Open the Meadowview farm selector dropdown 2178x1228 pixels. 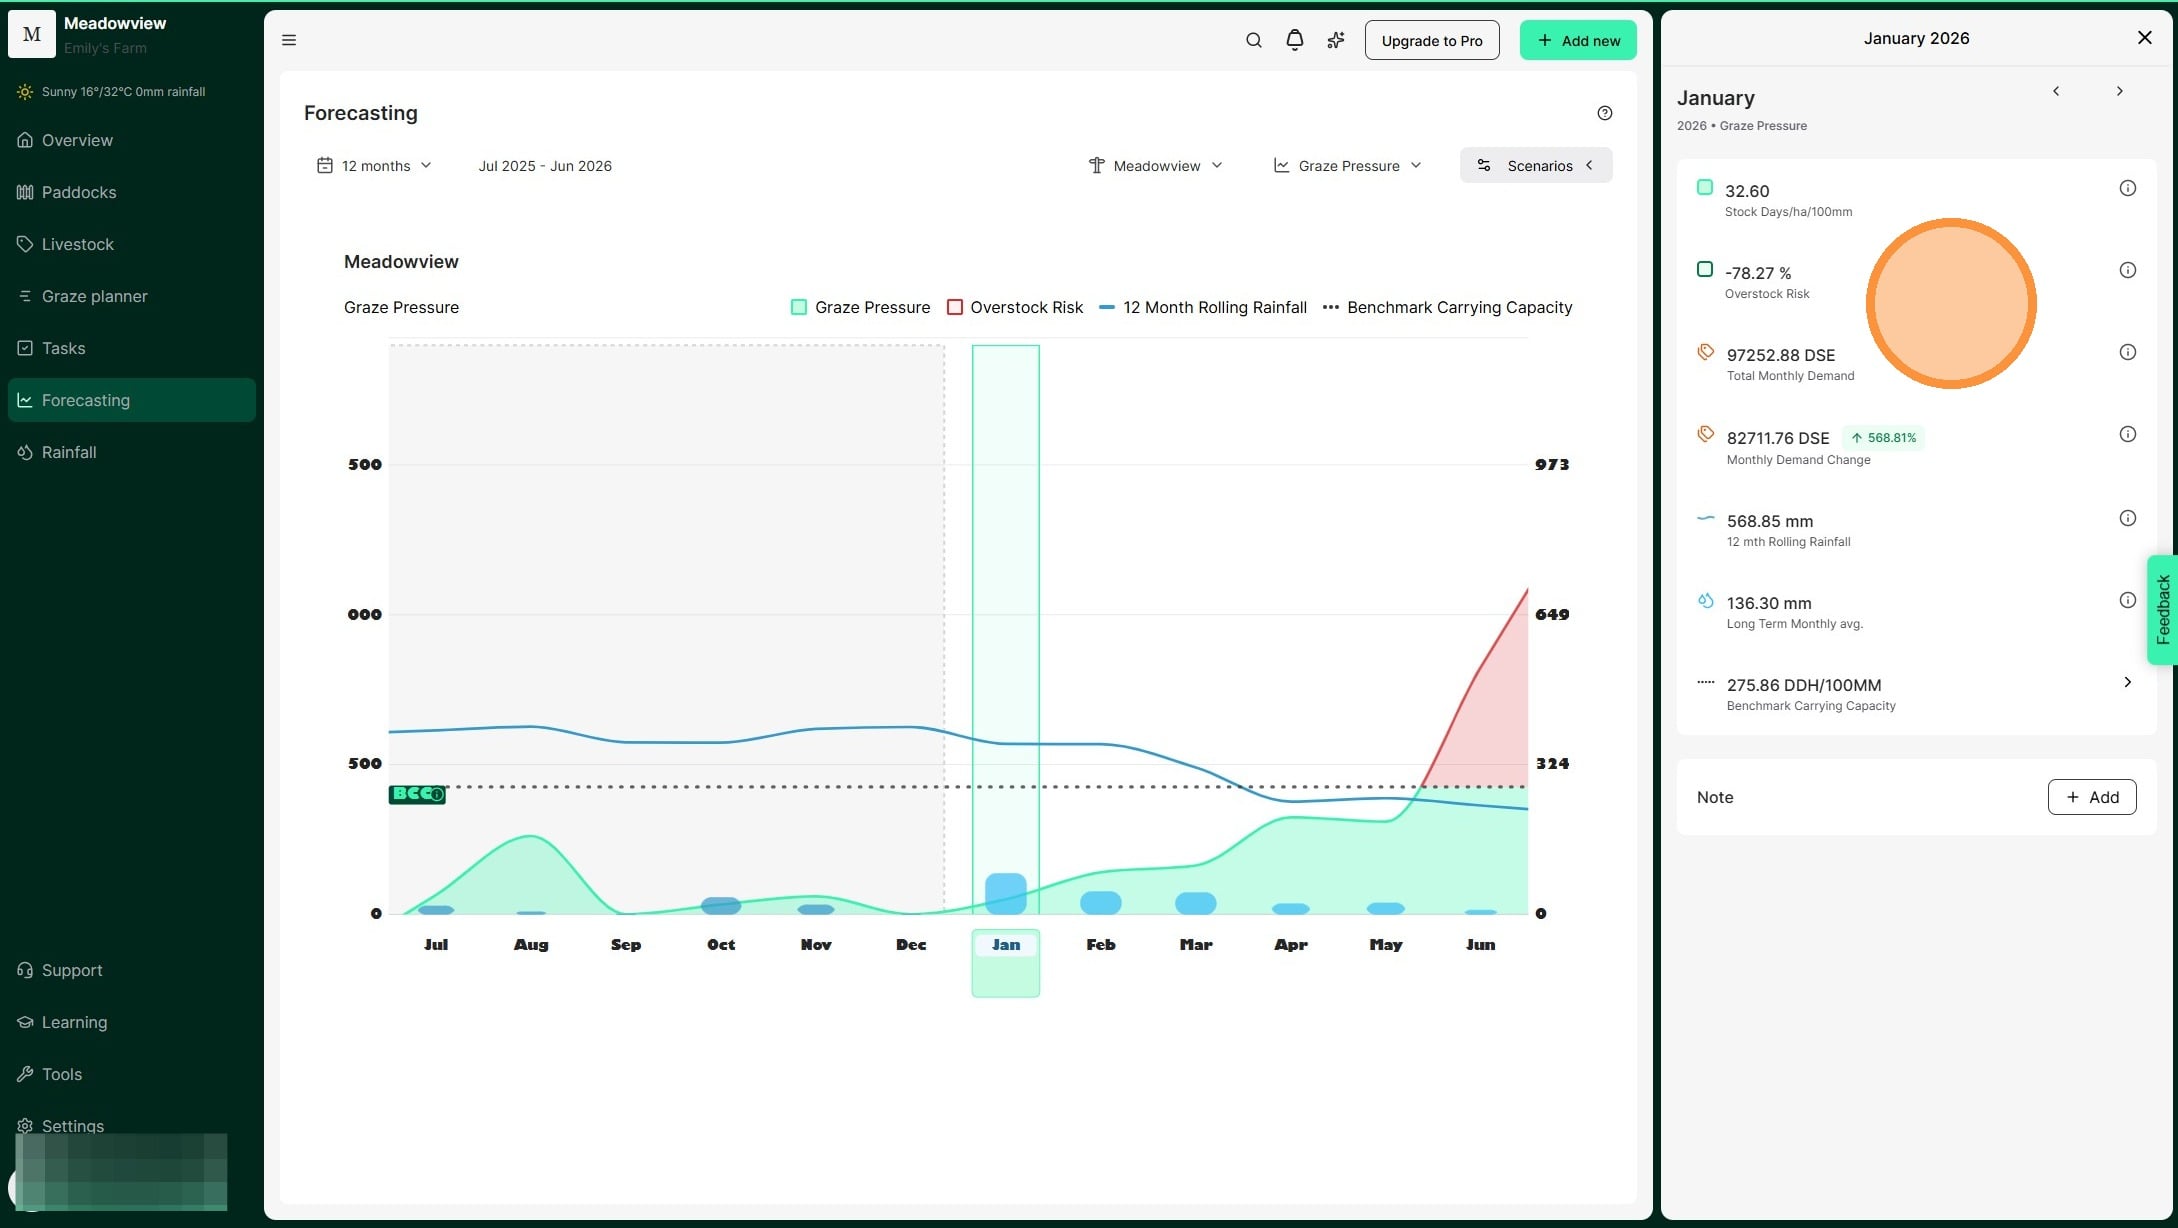click(1156, 166)
